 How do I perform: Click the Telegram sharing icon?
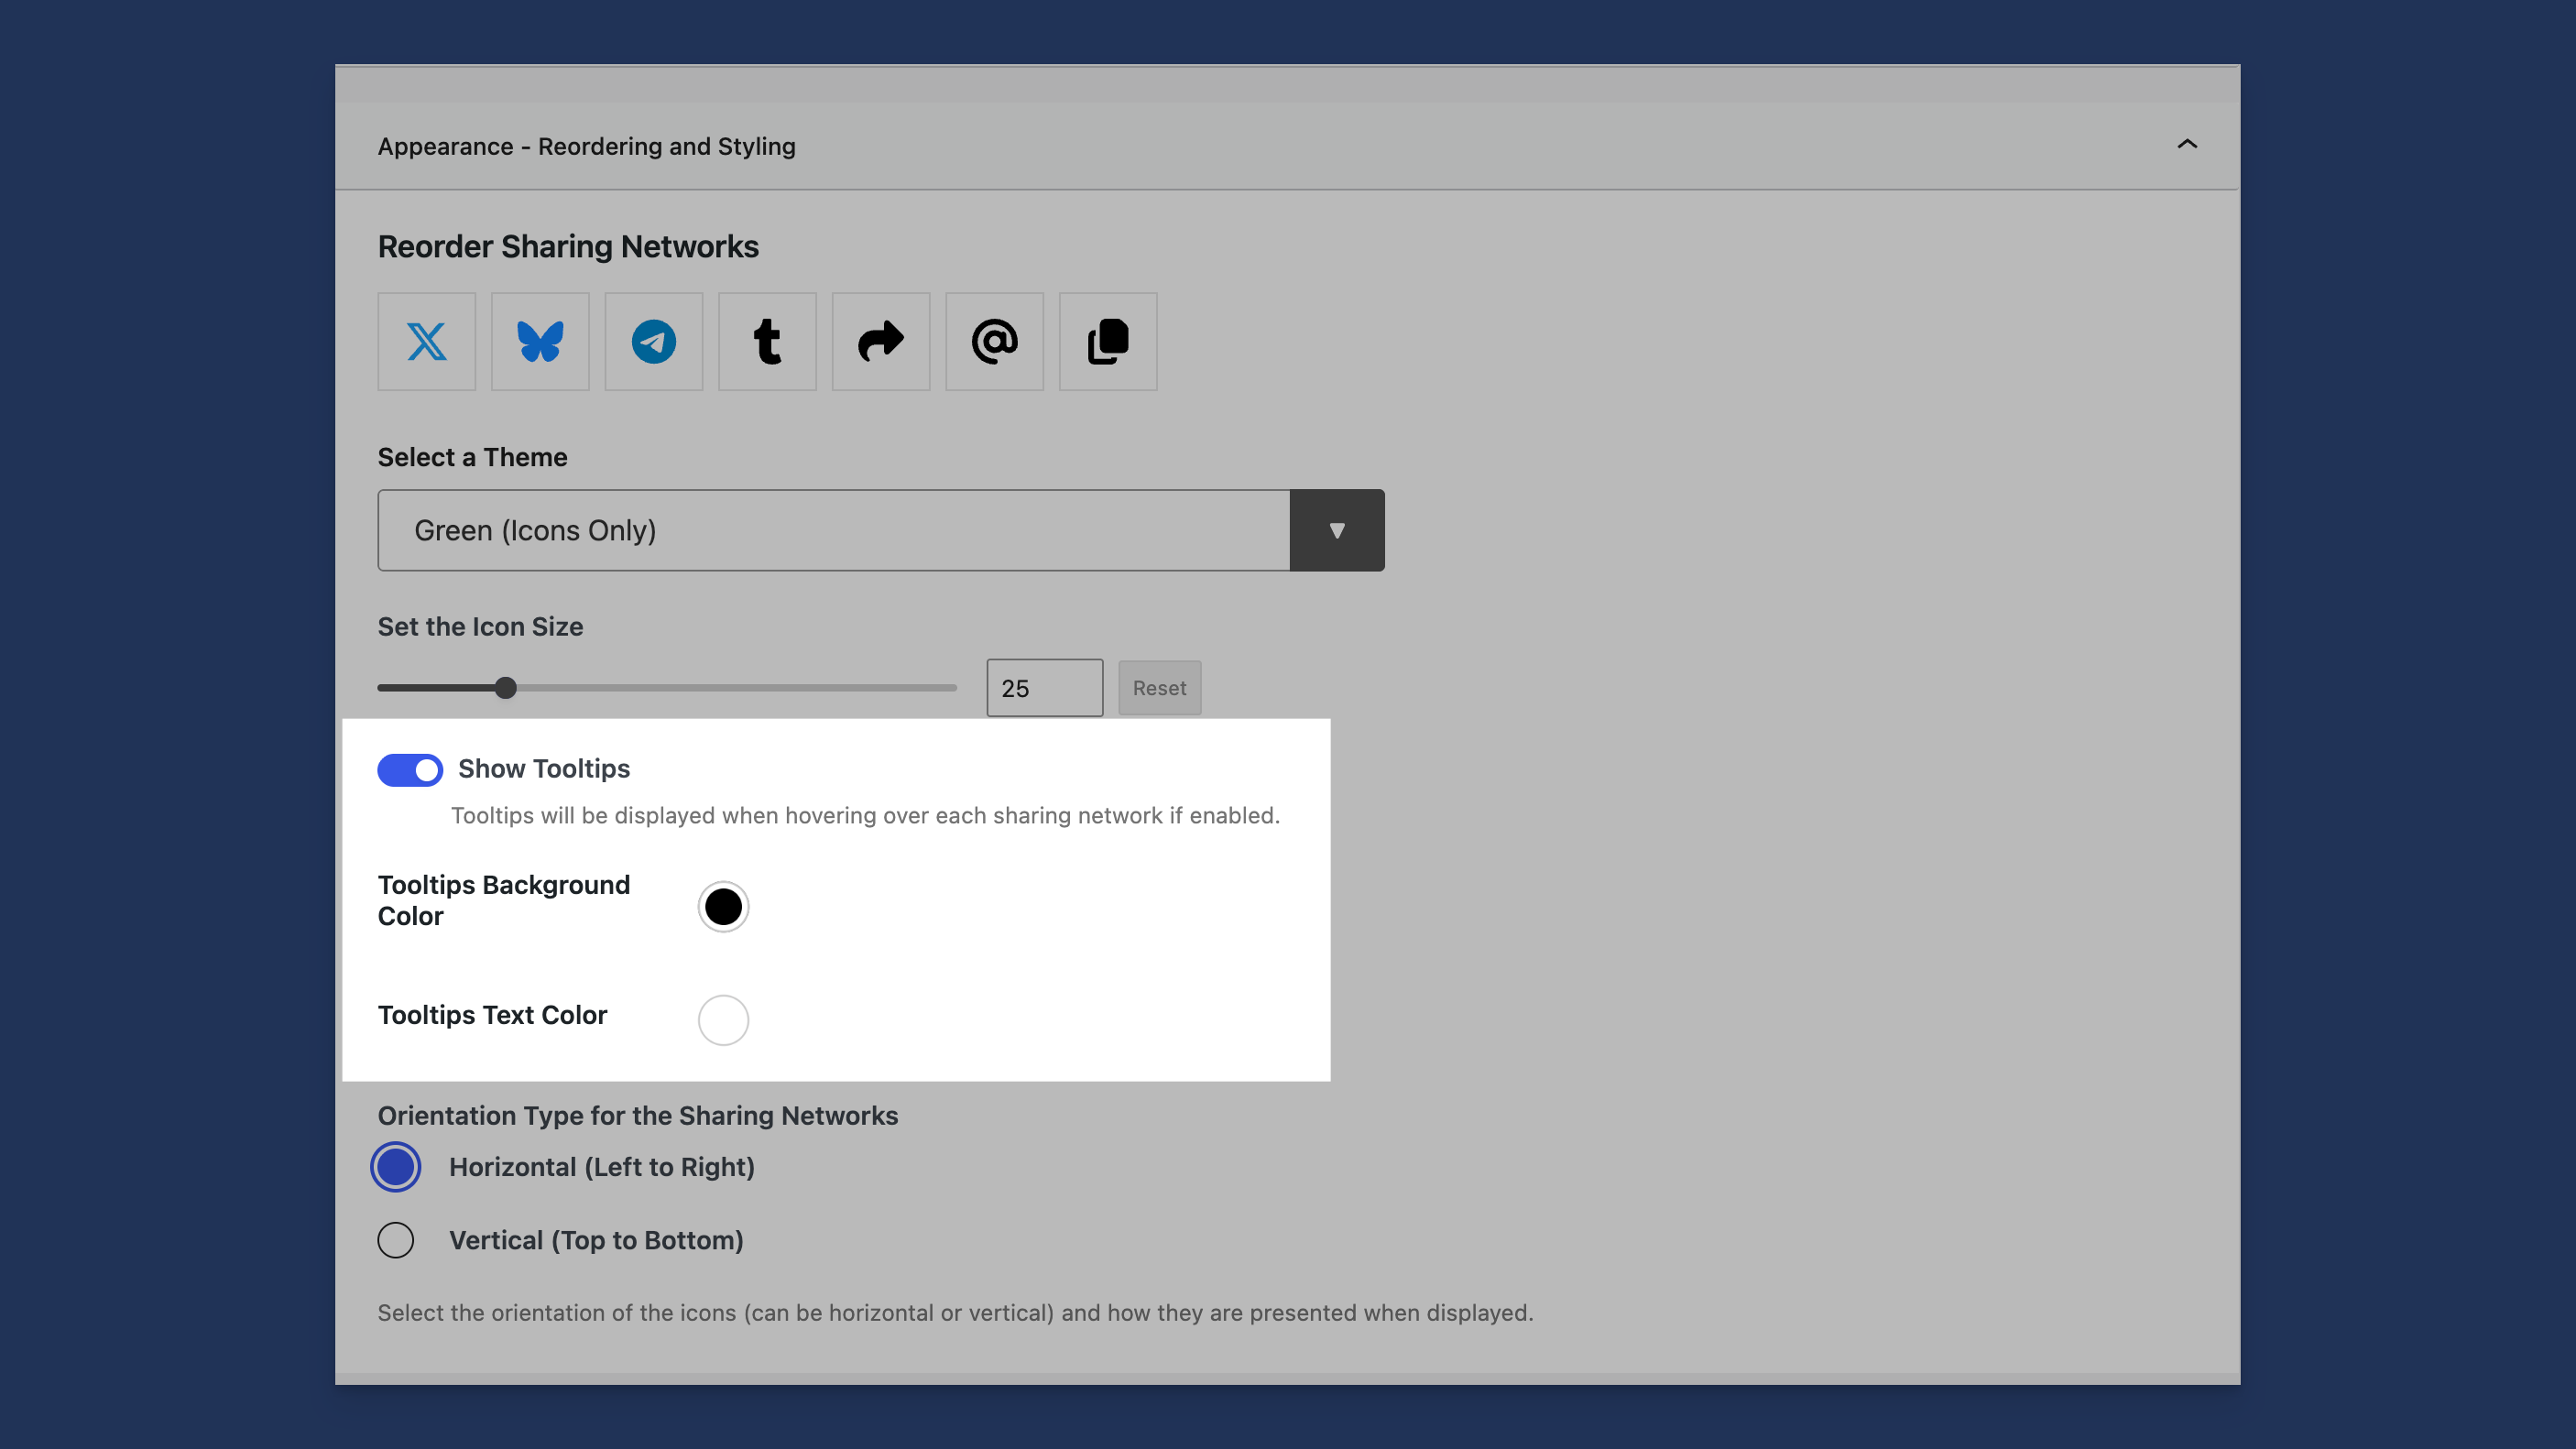coord(653,342)
